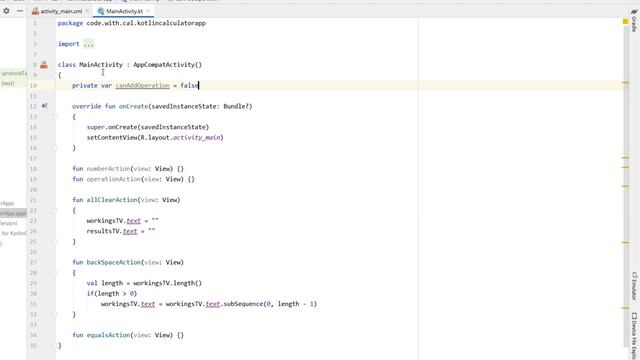Screen dimensions: 640x360
Task: Collapse onCreate body at line 13 fold marker
Action: pyautogui.click(x=55, y=117)
